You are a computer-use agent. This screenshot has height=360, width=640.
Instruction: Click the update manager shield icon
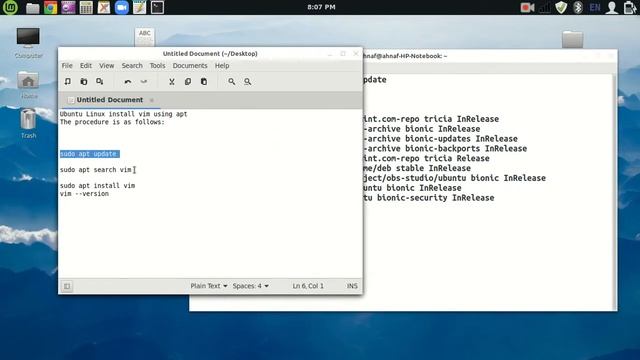click(561, 8)
